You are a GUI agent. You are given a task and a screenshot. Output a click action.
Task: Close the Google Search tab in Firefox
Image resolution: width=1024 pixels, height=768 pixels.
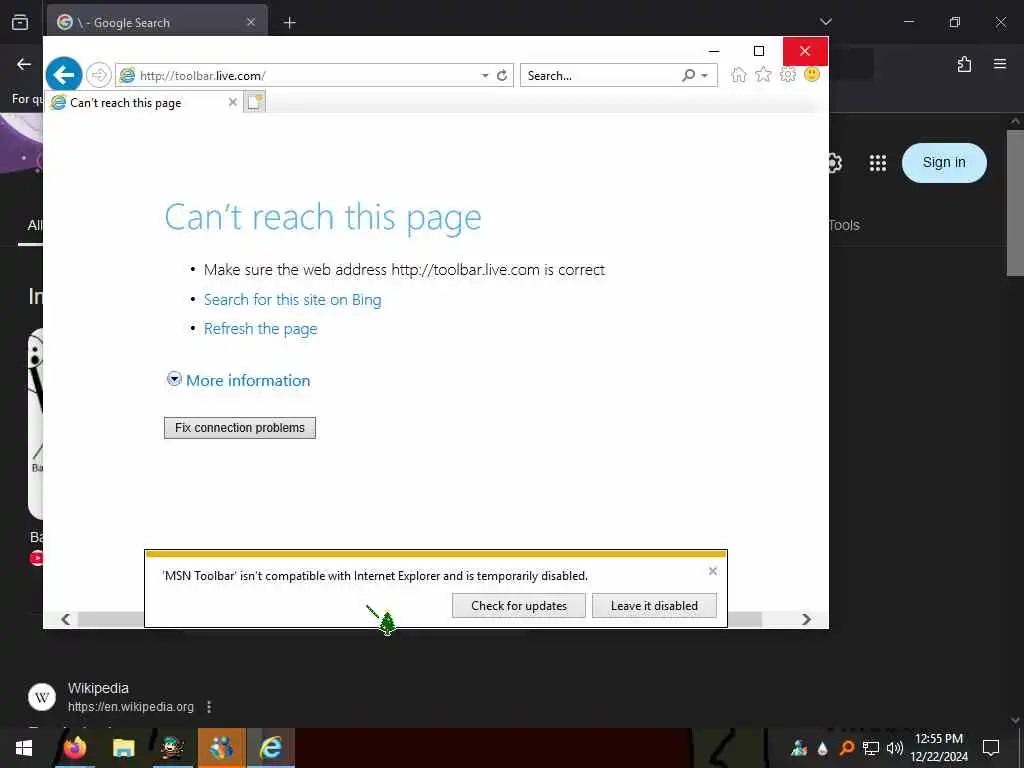(251, 22)
